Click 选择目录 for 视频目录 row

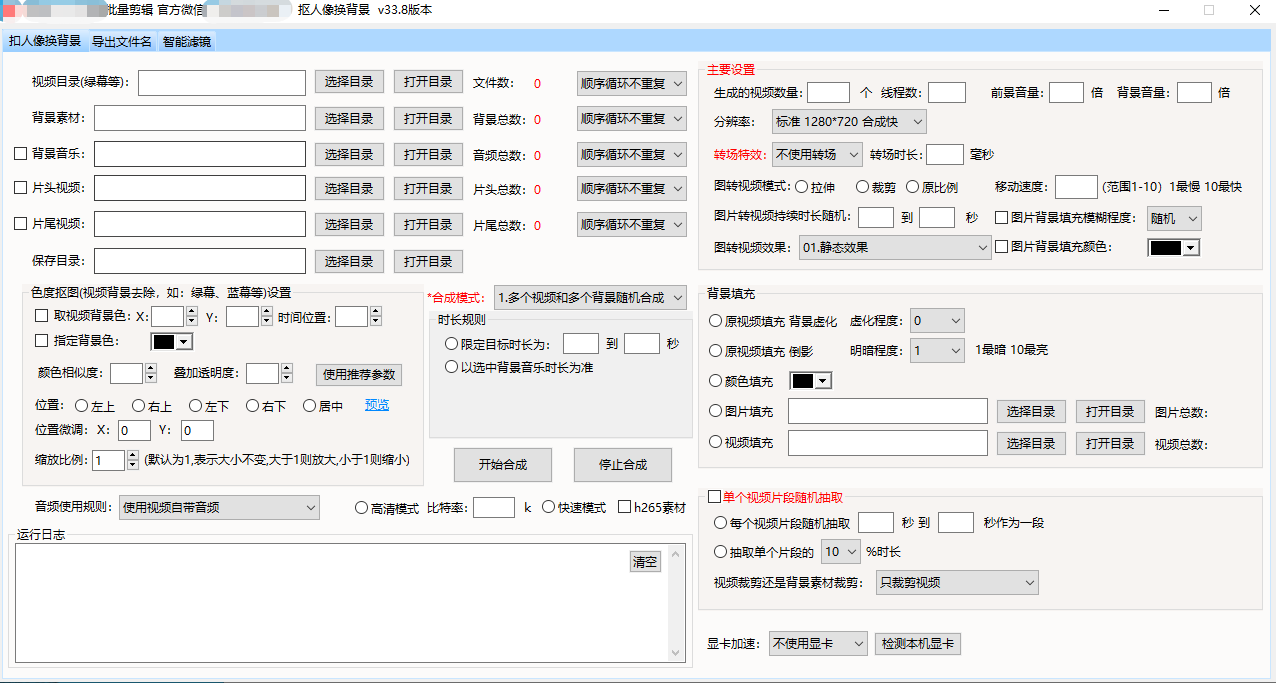click(349, 82)
